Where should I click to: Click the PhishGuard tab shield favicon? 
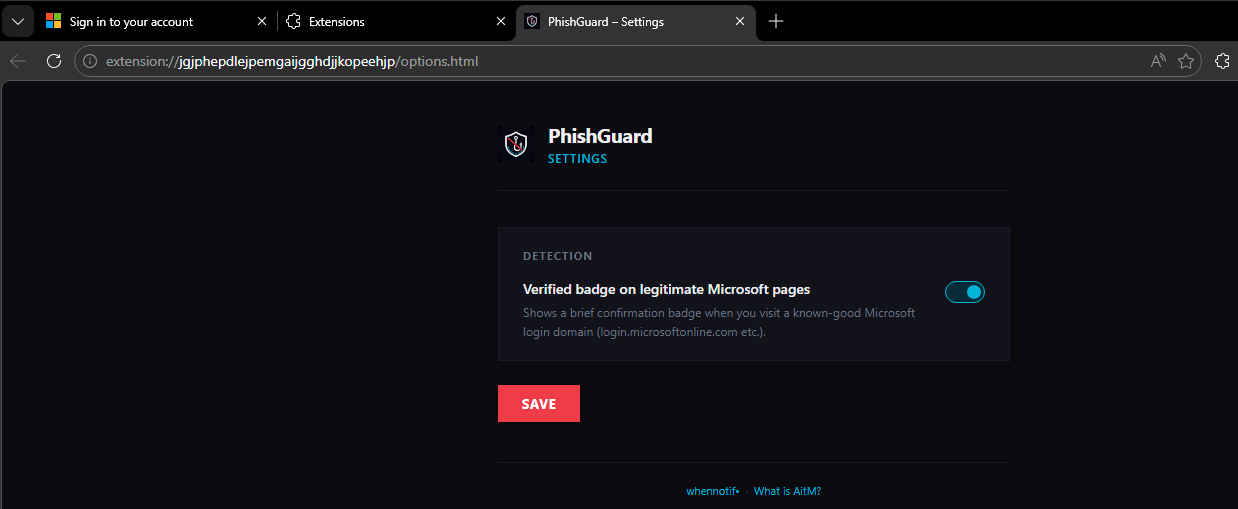pyautogui.click(x=532, y=21)
